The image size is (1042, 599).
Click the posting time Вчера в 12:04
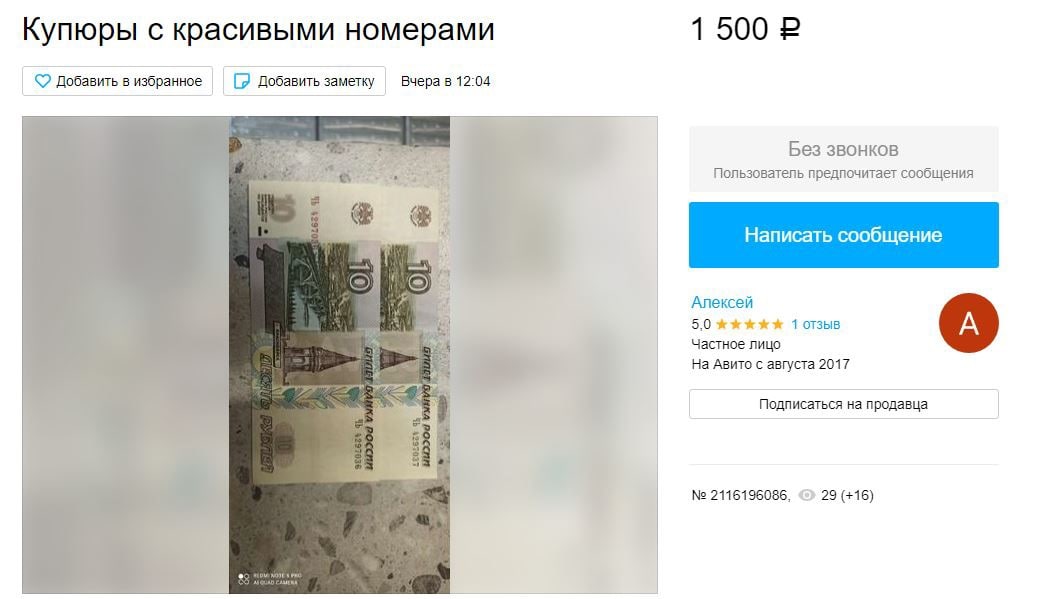tap(445, 81)
